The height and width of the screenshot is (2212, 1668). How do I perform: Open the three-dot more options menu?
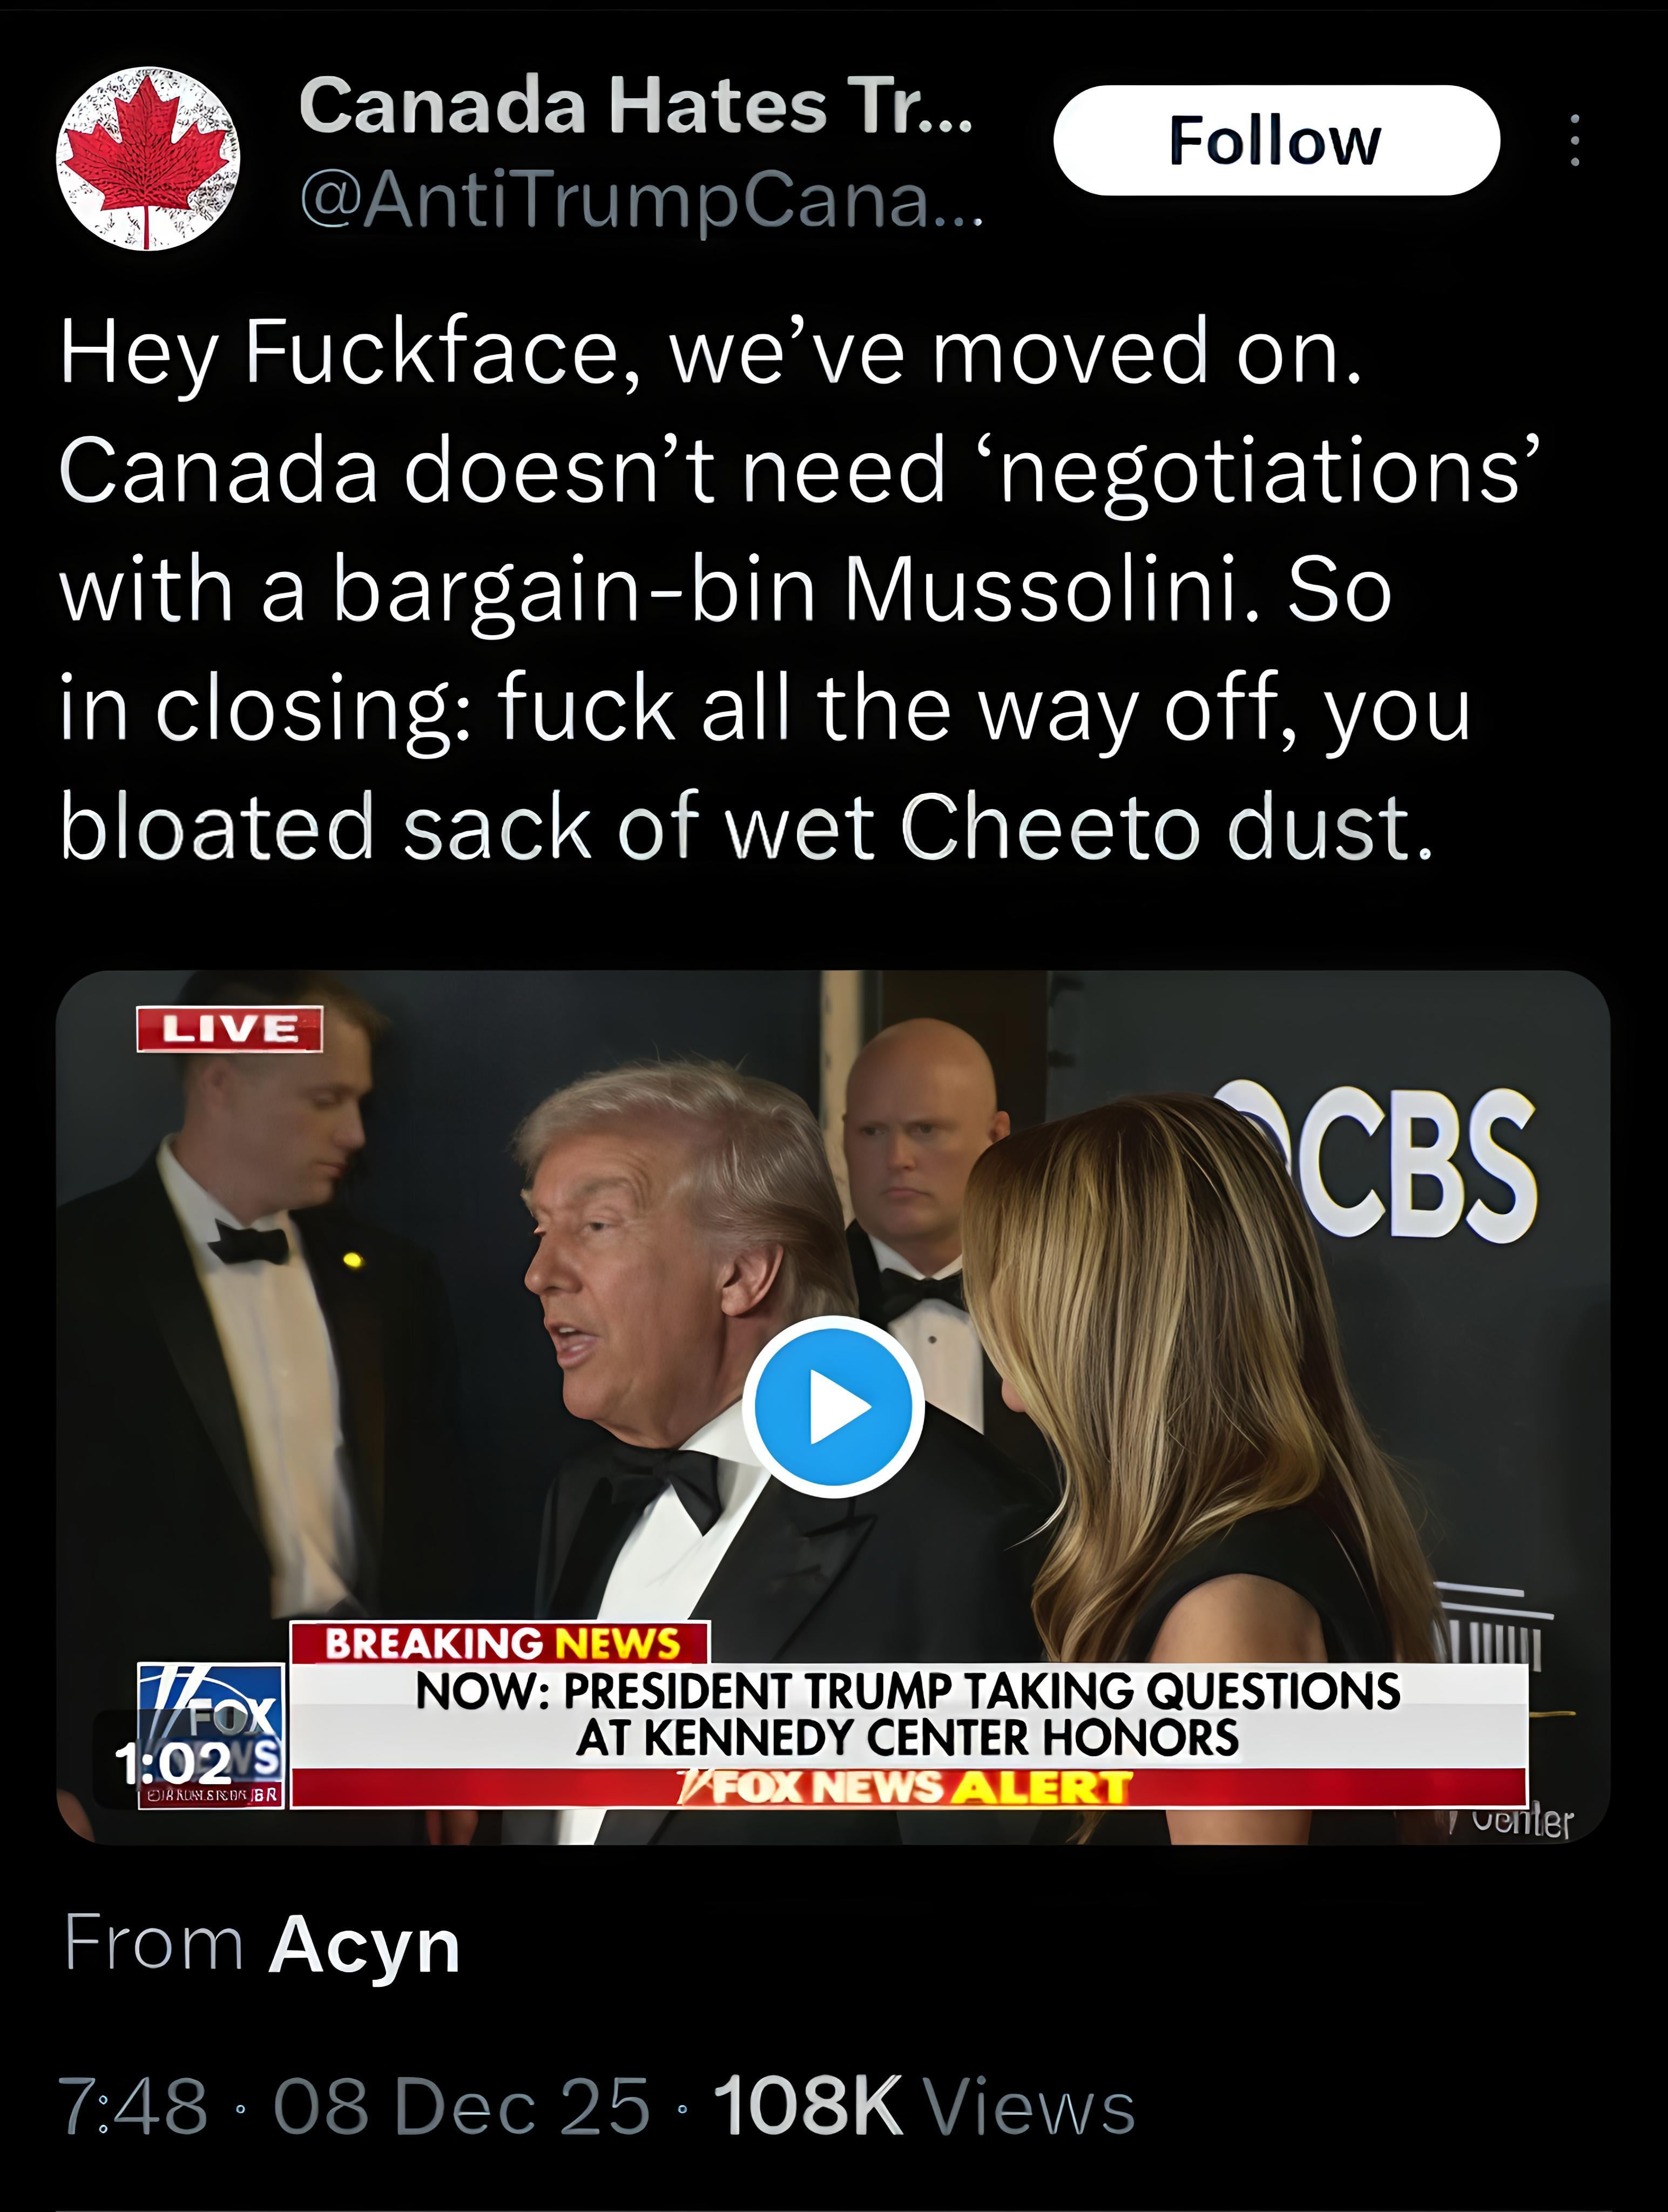(x=1575, y=140)
